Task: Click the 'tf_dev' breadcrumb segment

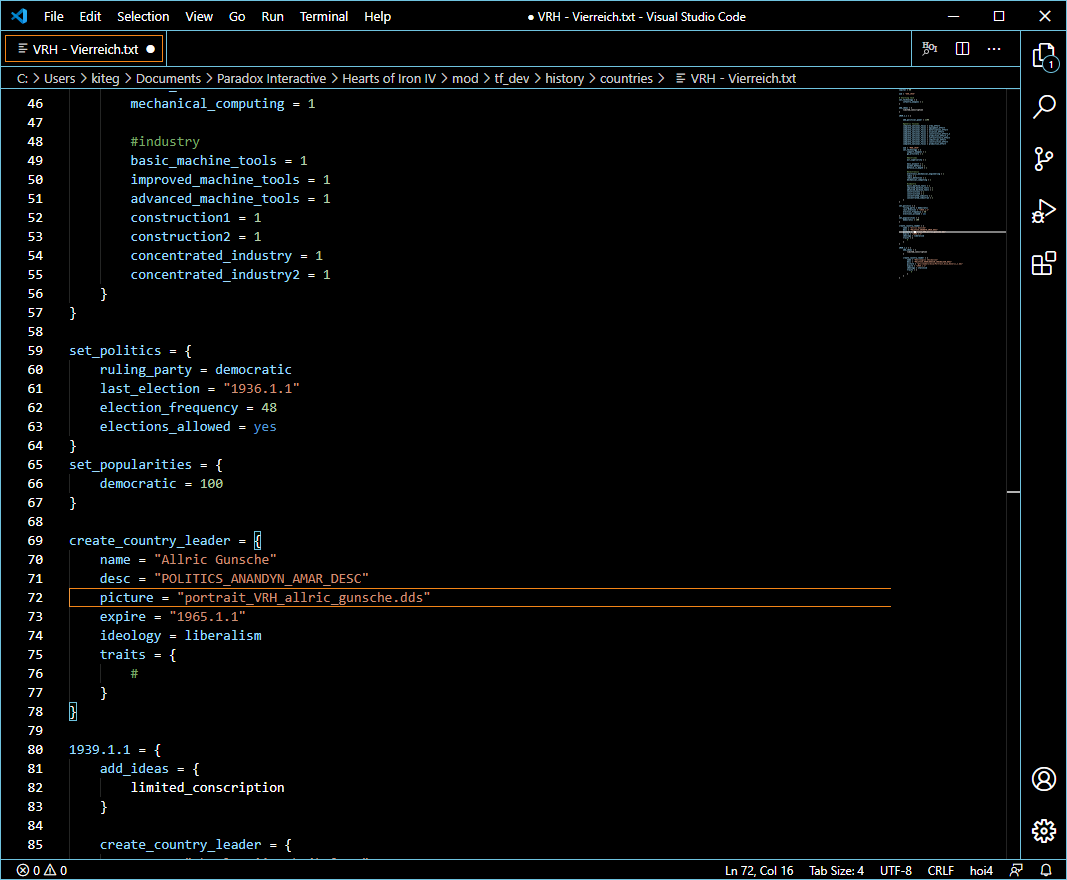Action: point(512,78)
